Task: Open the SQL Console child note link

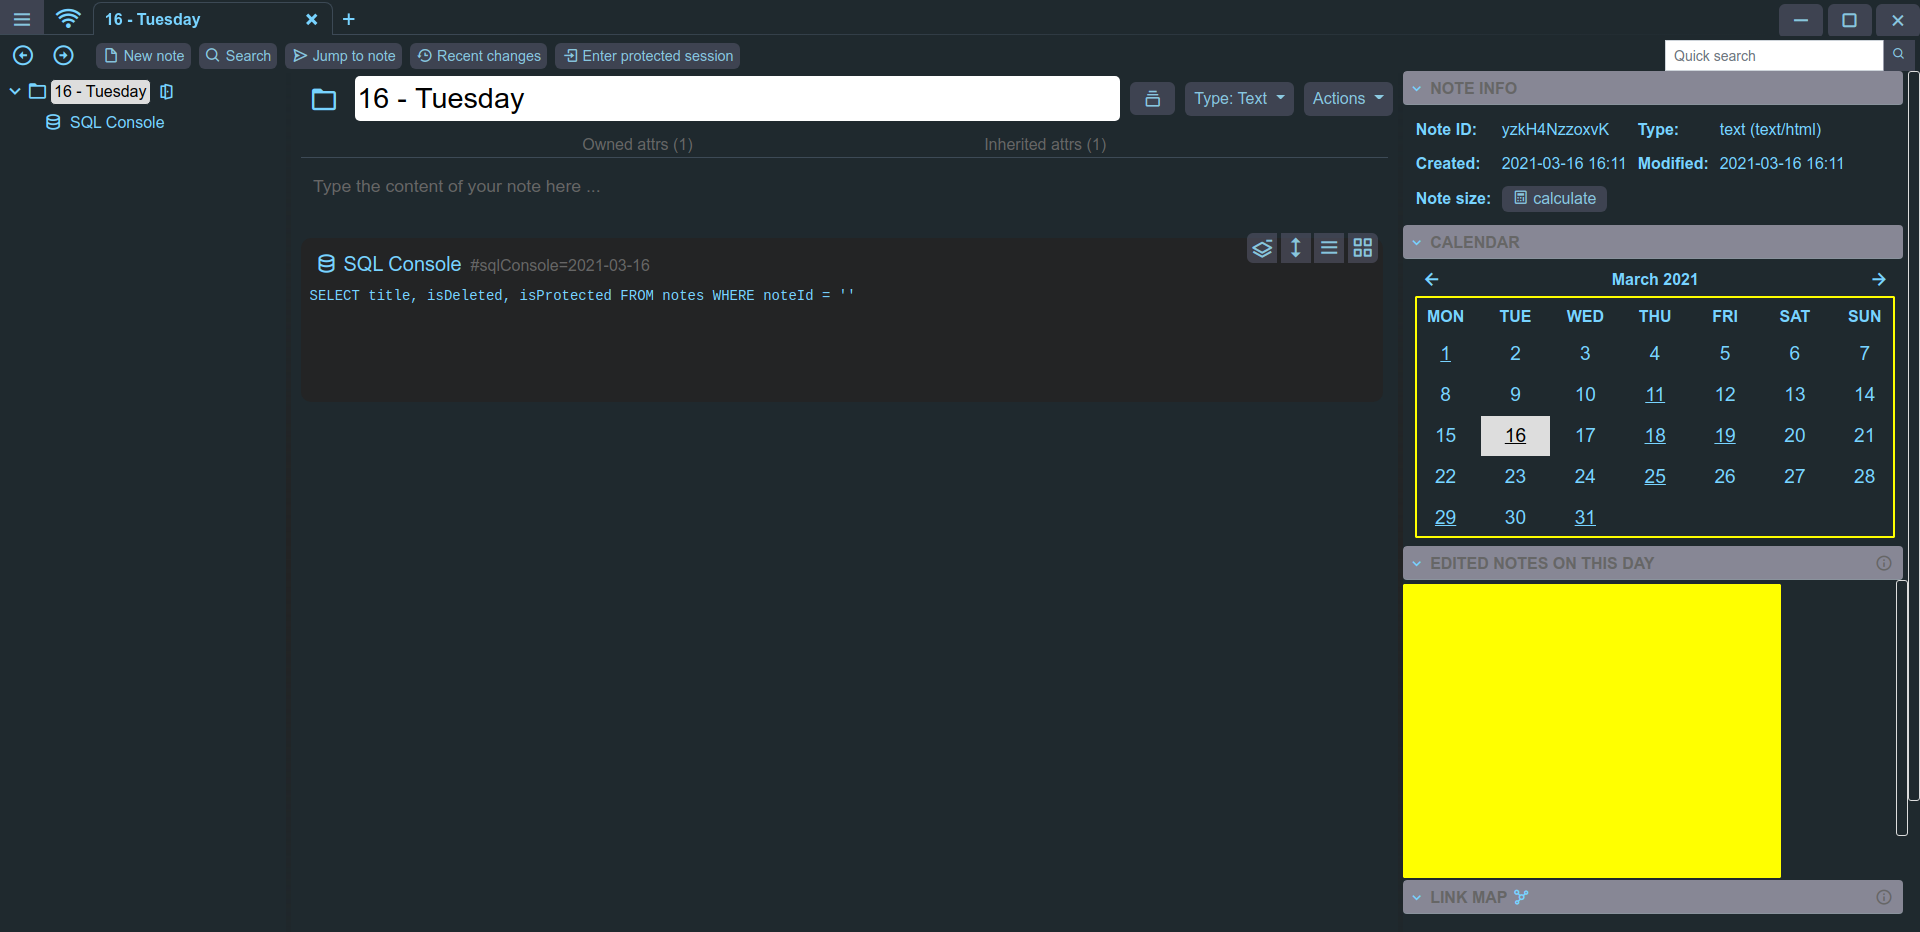Action: pyautogui.click(x=402, y=264)
